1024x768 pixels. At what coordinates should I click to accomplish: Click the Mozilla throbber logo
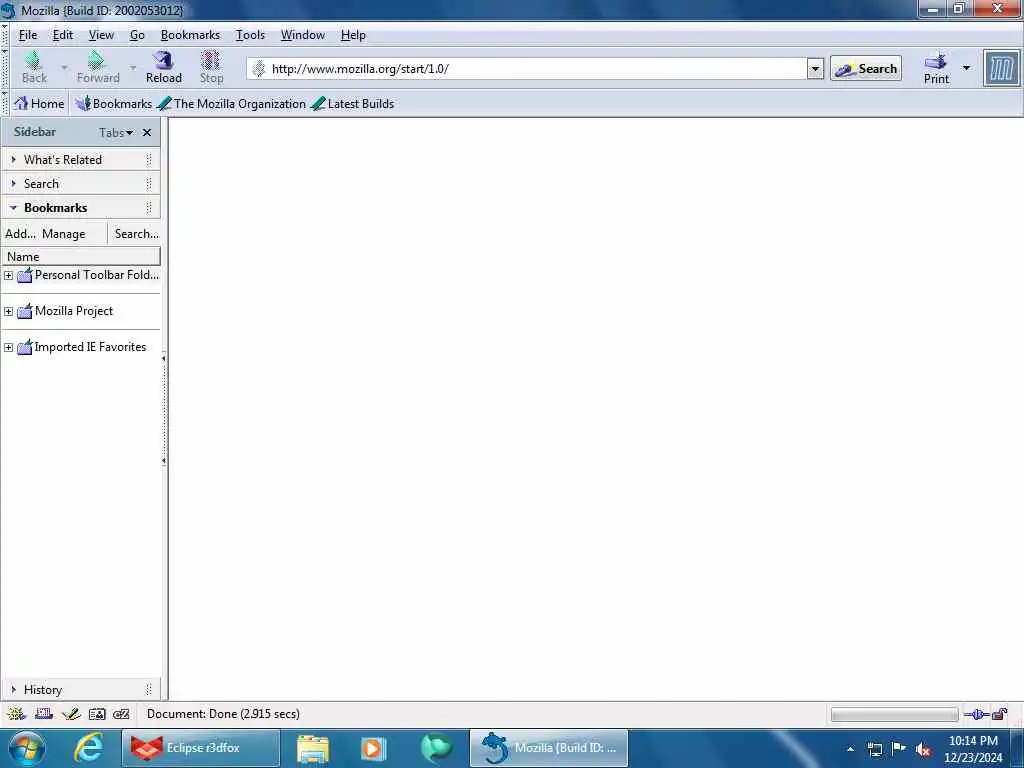click(x=1002, y=68)
